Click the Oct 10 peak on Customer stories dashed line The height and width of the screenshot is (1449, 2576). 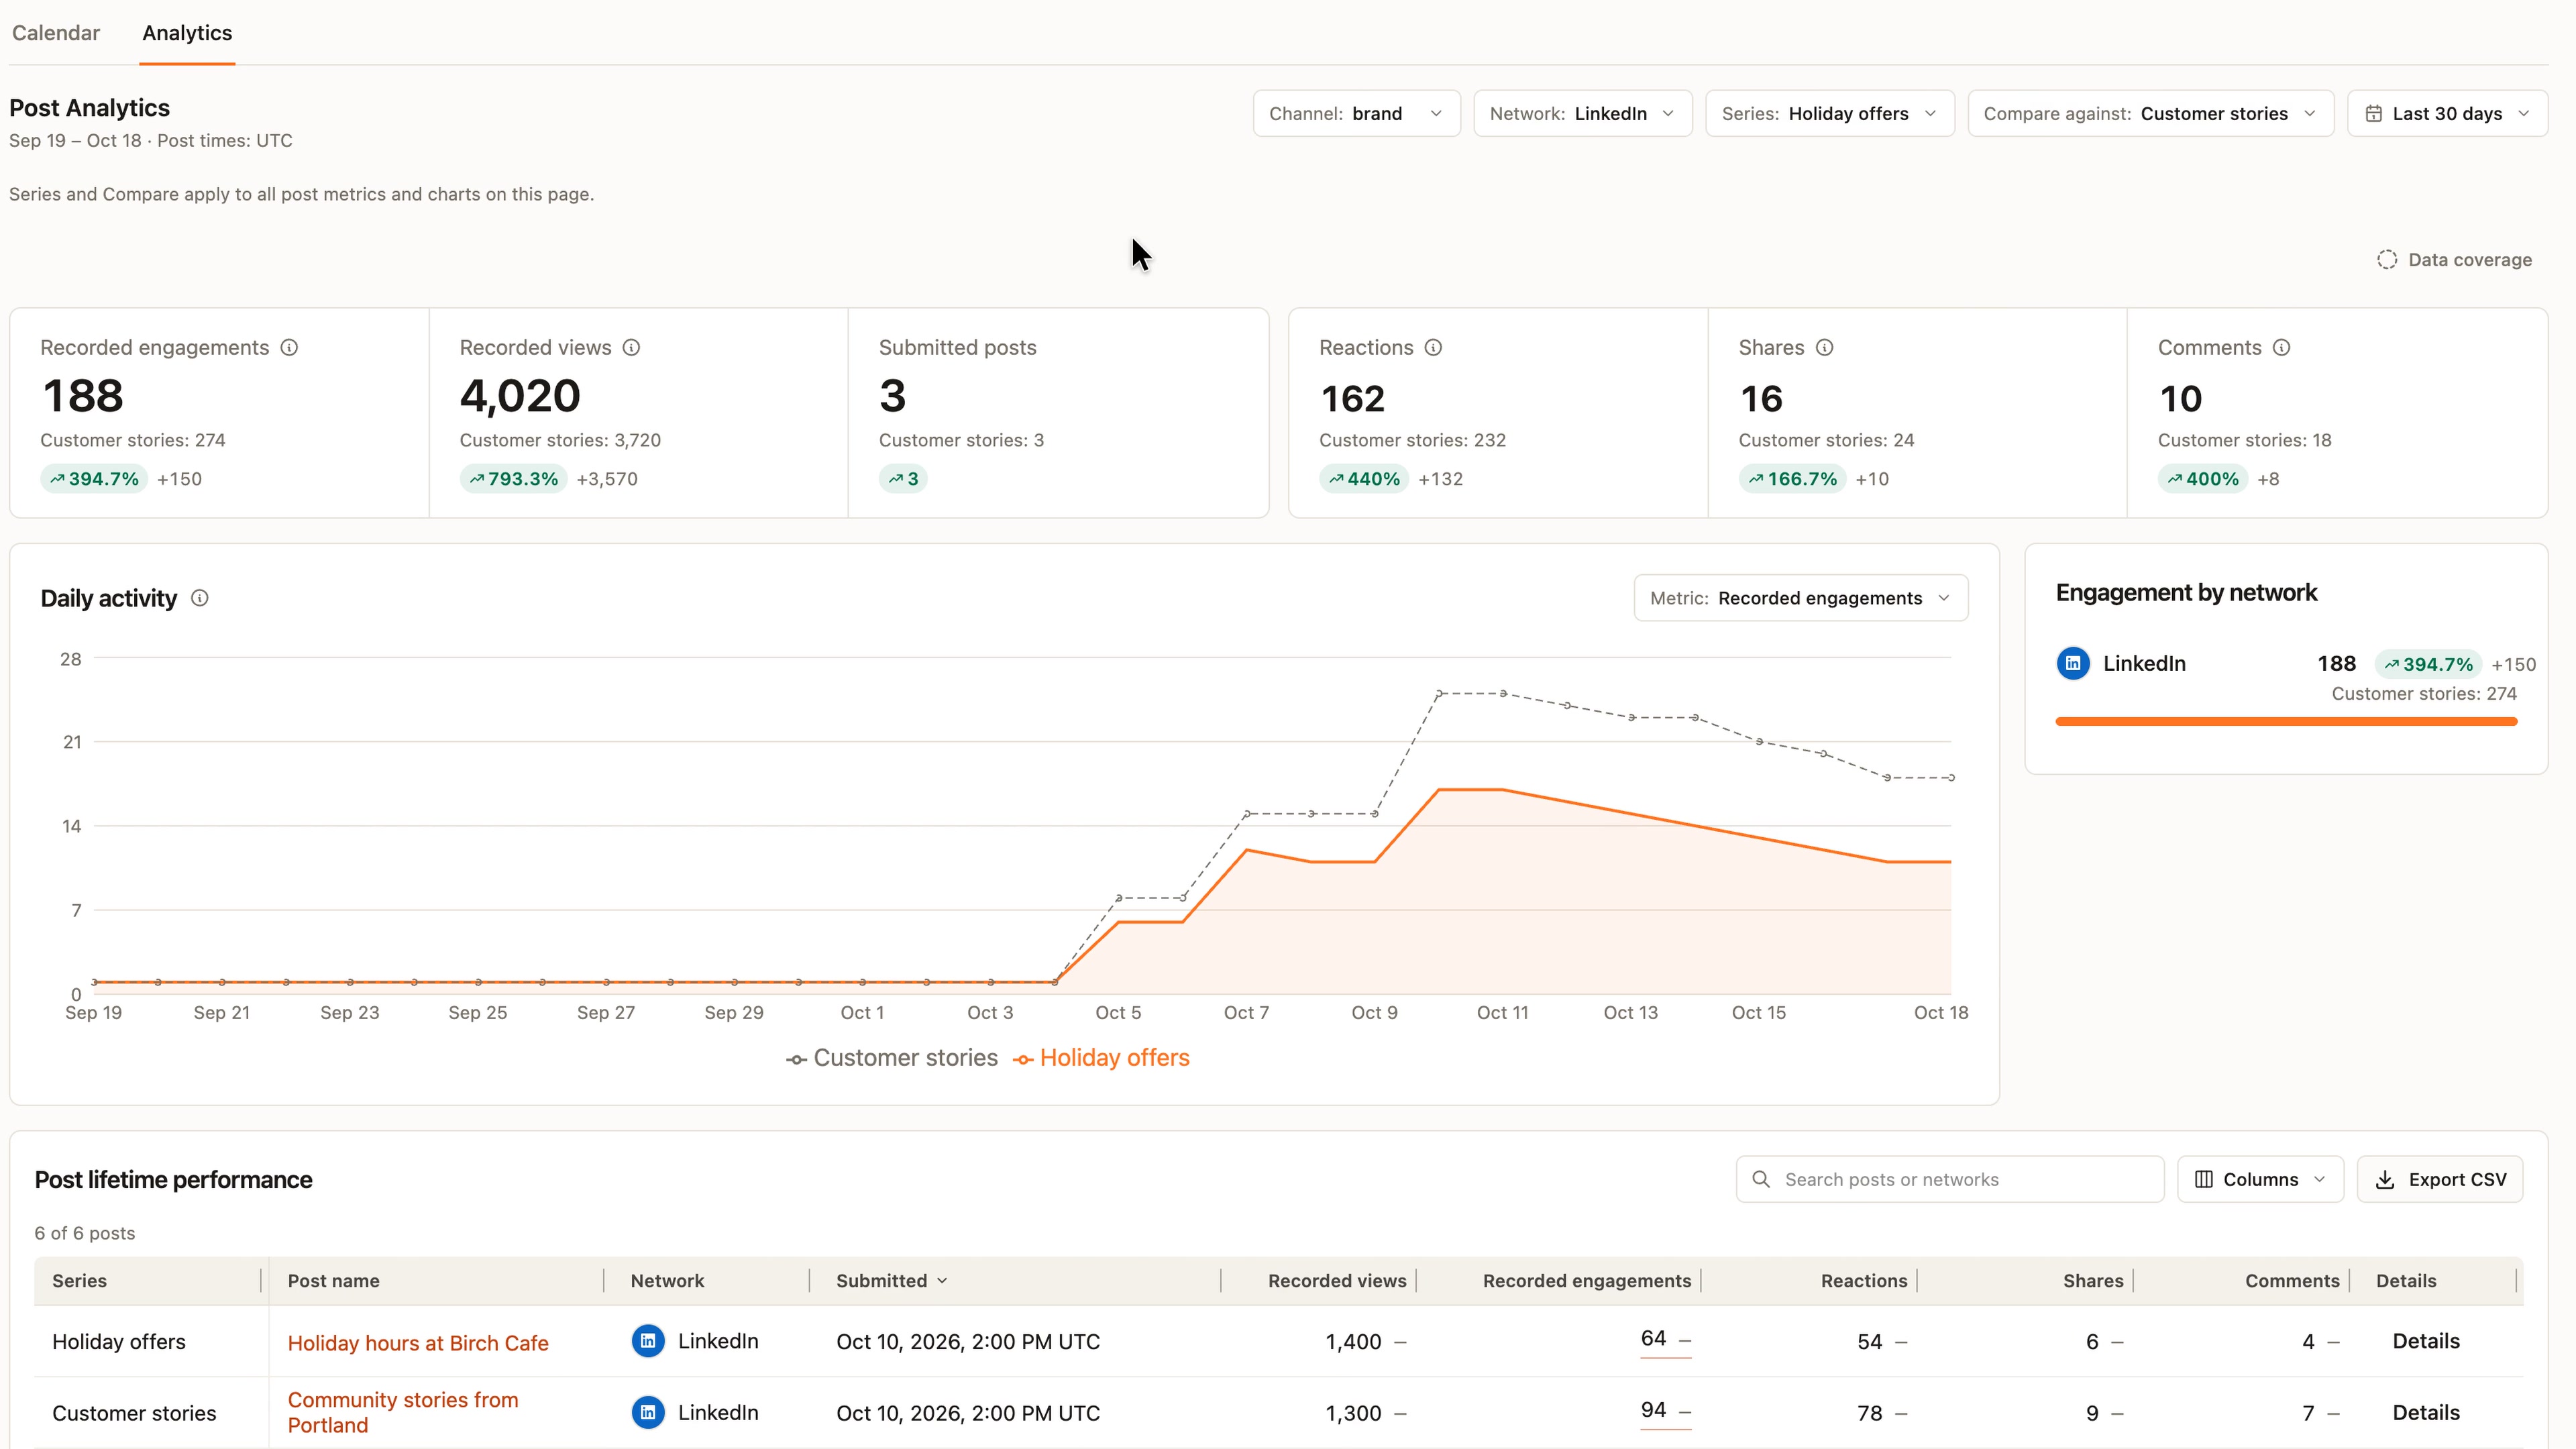[1439, 693]
